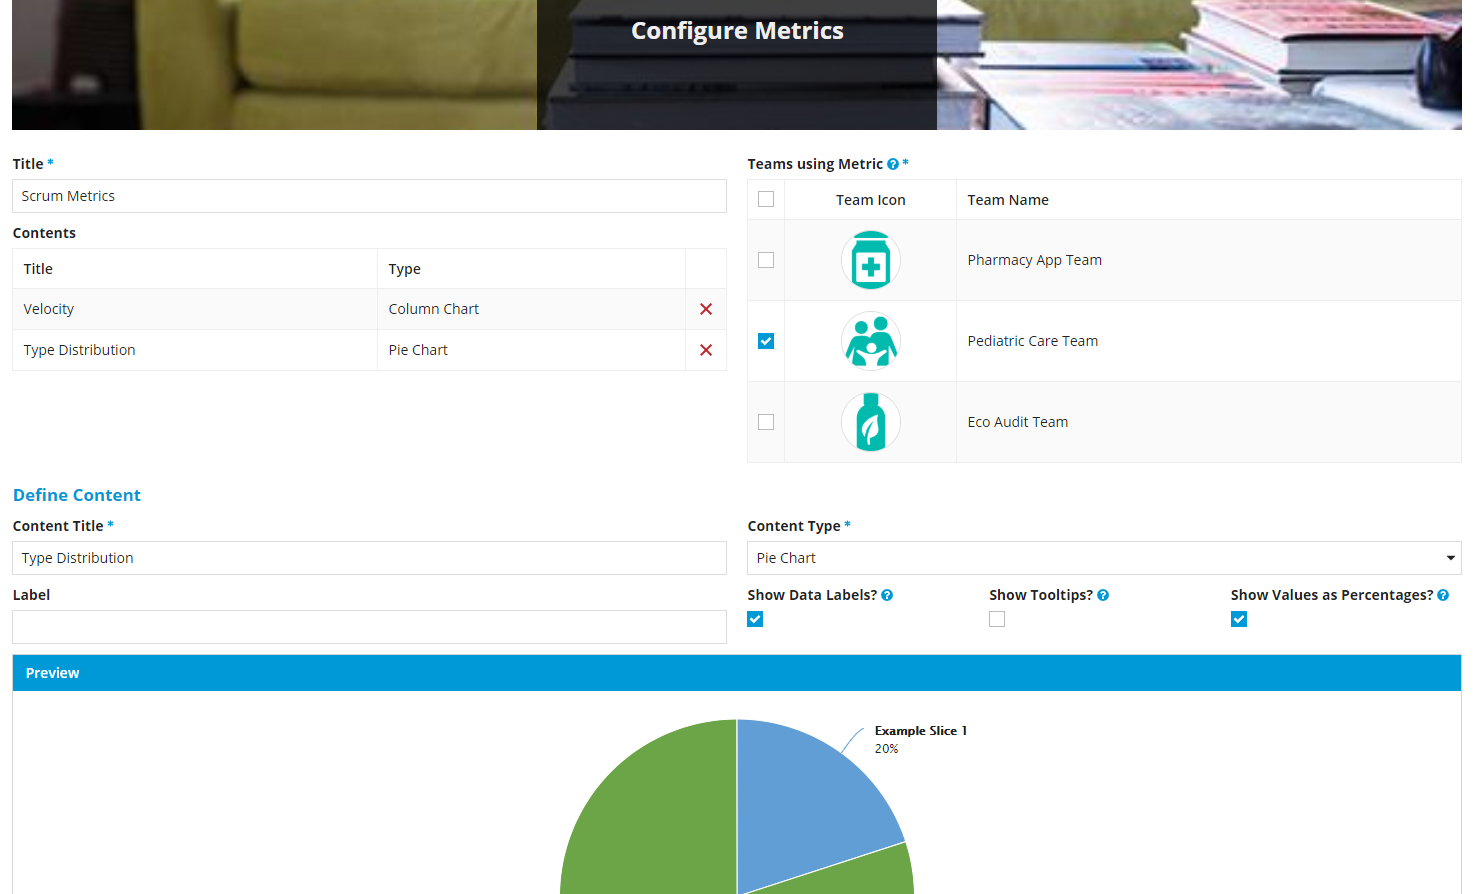The width and height of the screenshot is (1482, 894).
Task: Click the Pediatric Care Team family icon
Action: coord(871,341)
